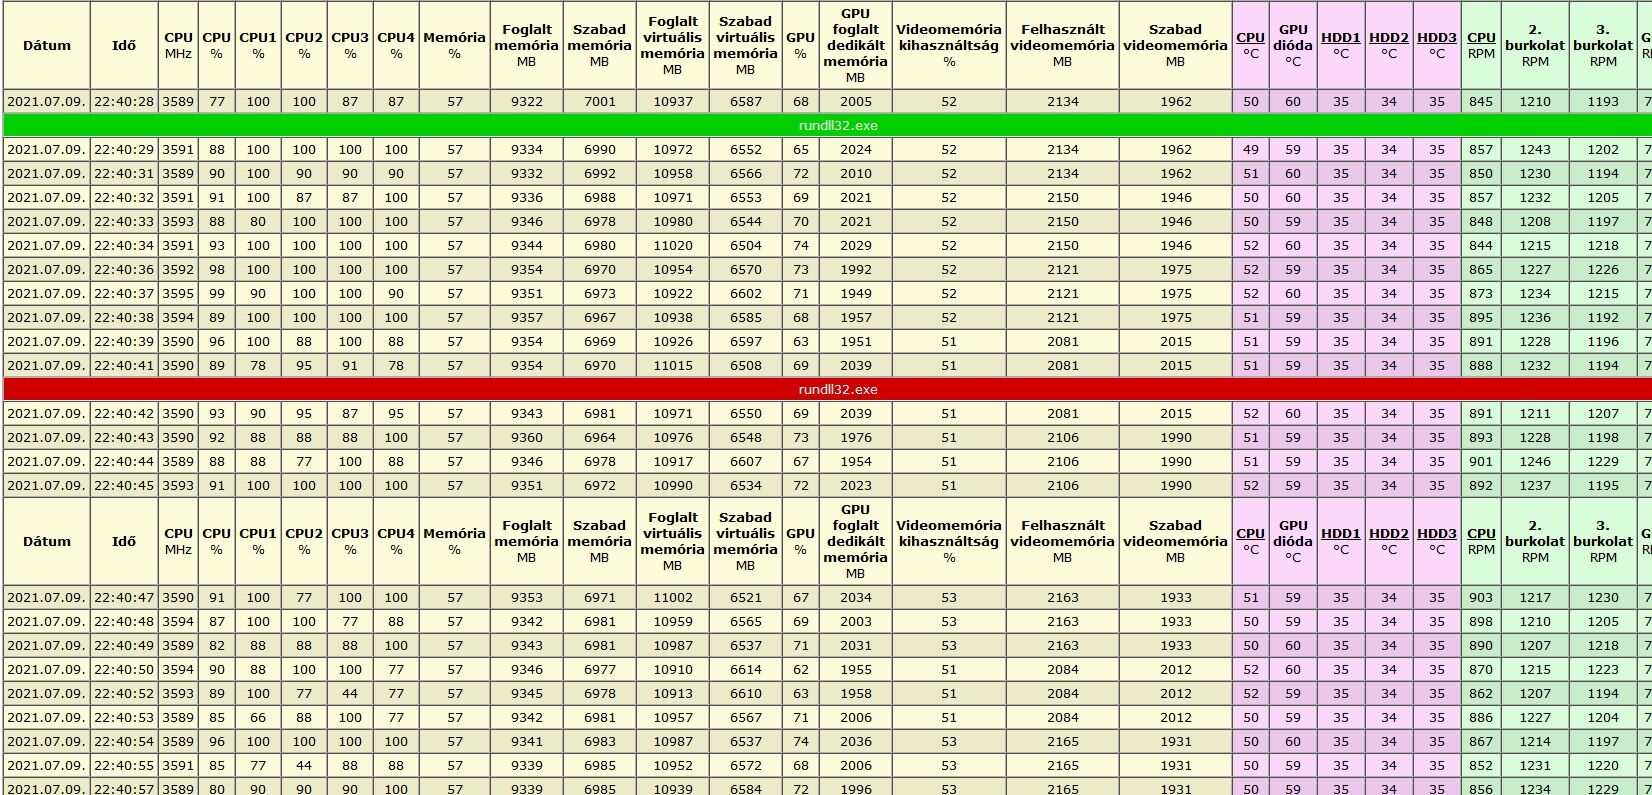Click free virtual memory value 6550
The height and width of the screenshot is (795, 1652).
(x=745, y=414)
